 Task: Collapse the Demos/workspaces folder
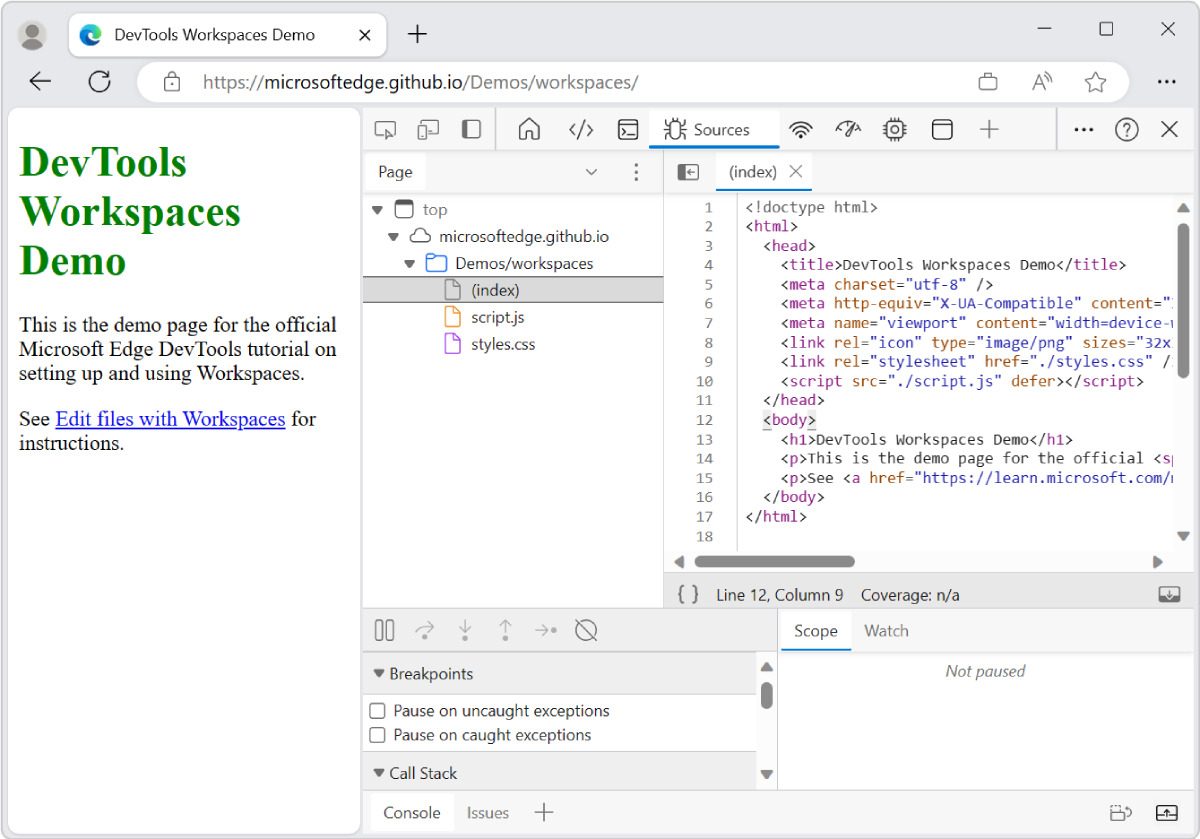(x=408, y=263)
